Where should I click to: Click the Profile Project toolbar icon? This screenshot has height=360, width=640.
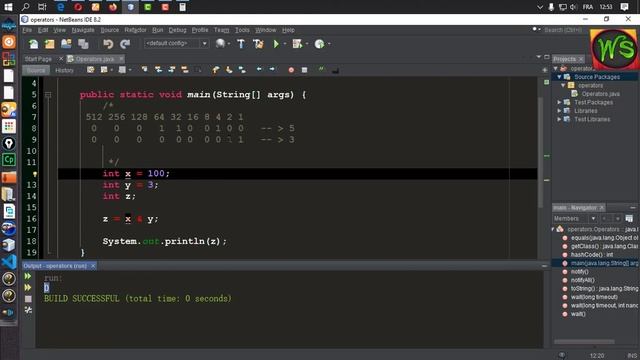click(319, 44)
